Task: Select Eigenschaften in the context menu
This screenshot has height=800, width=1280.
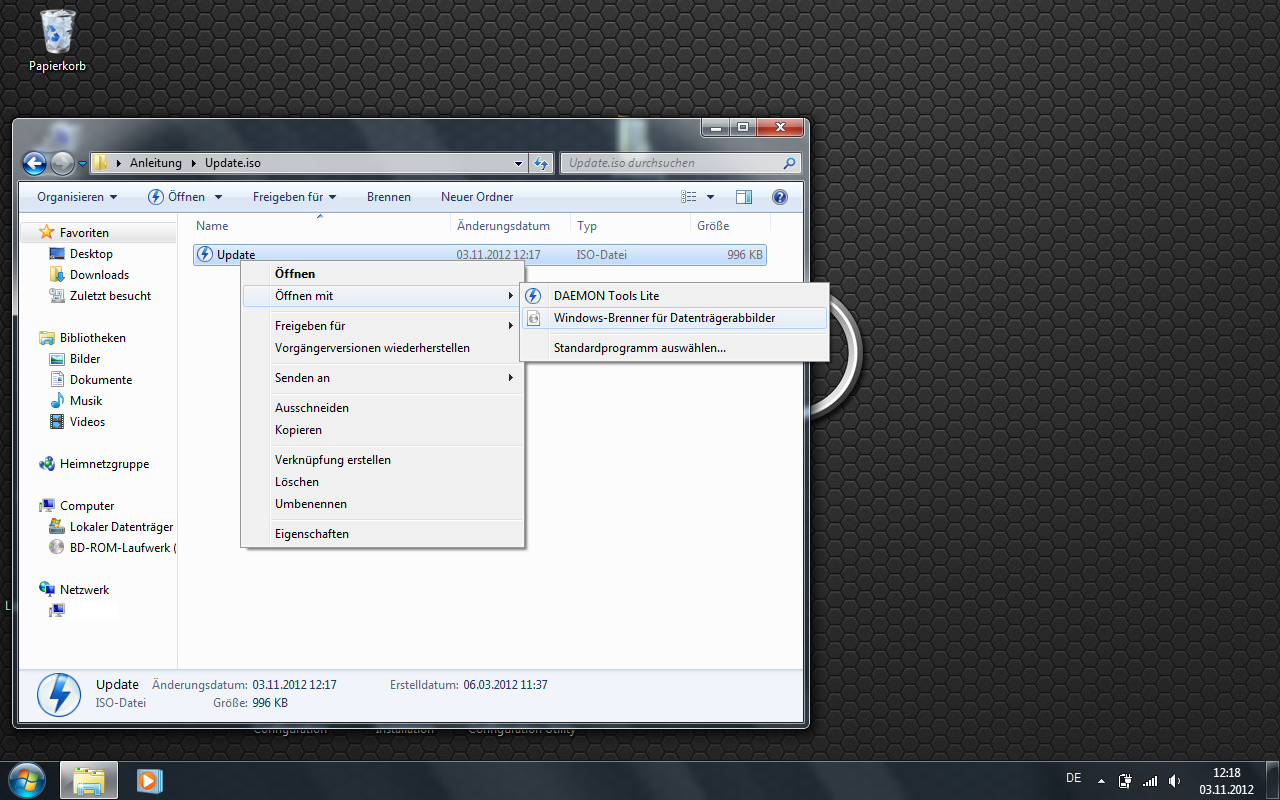Action: tap(312, 534)
